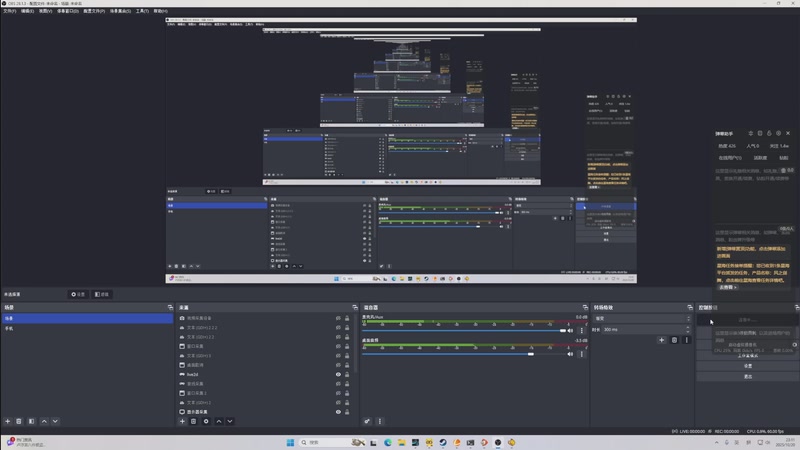The image size is (800, 450).
Task: Open the 场景集合(S) menu
Action: point(120,11)
